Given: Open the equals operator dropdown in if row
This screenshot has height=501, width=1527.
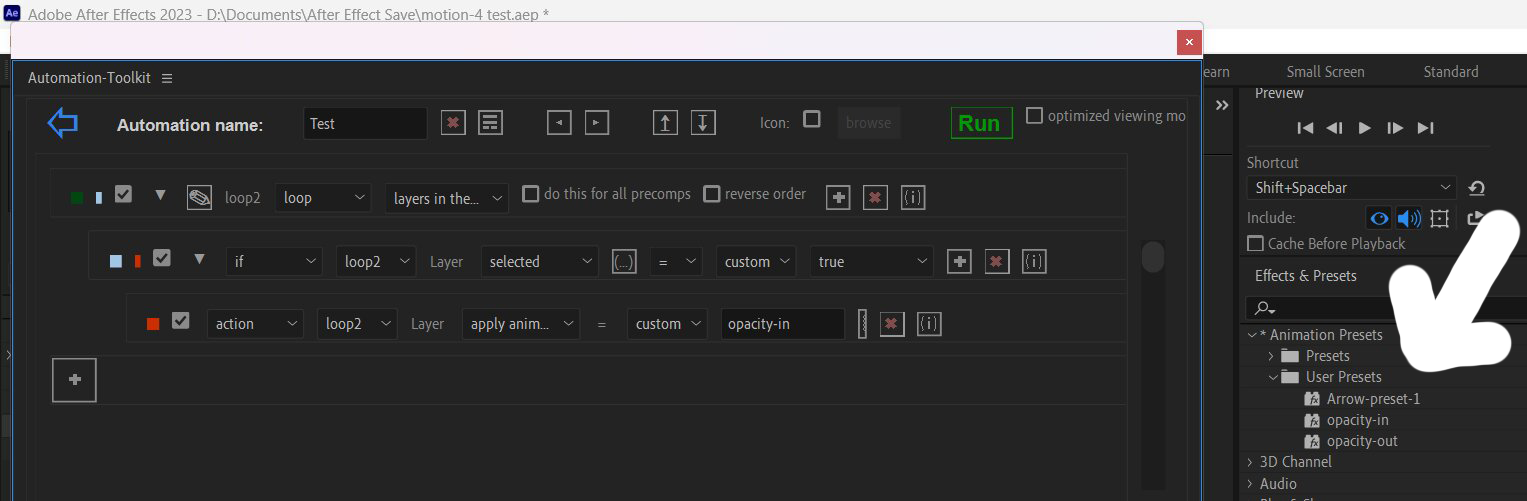Looking at the screenshot, I should pyautogui.click(x=676, y=262).
